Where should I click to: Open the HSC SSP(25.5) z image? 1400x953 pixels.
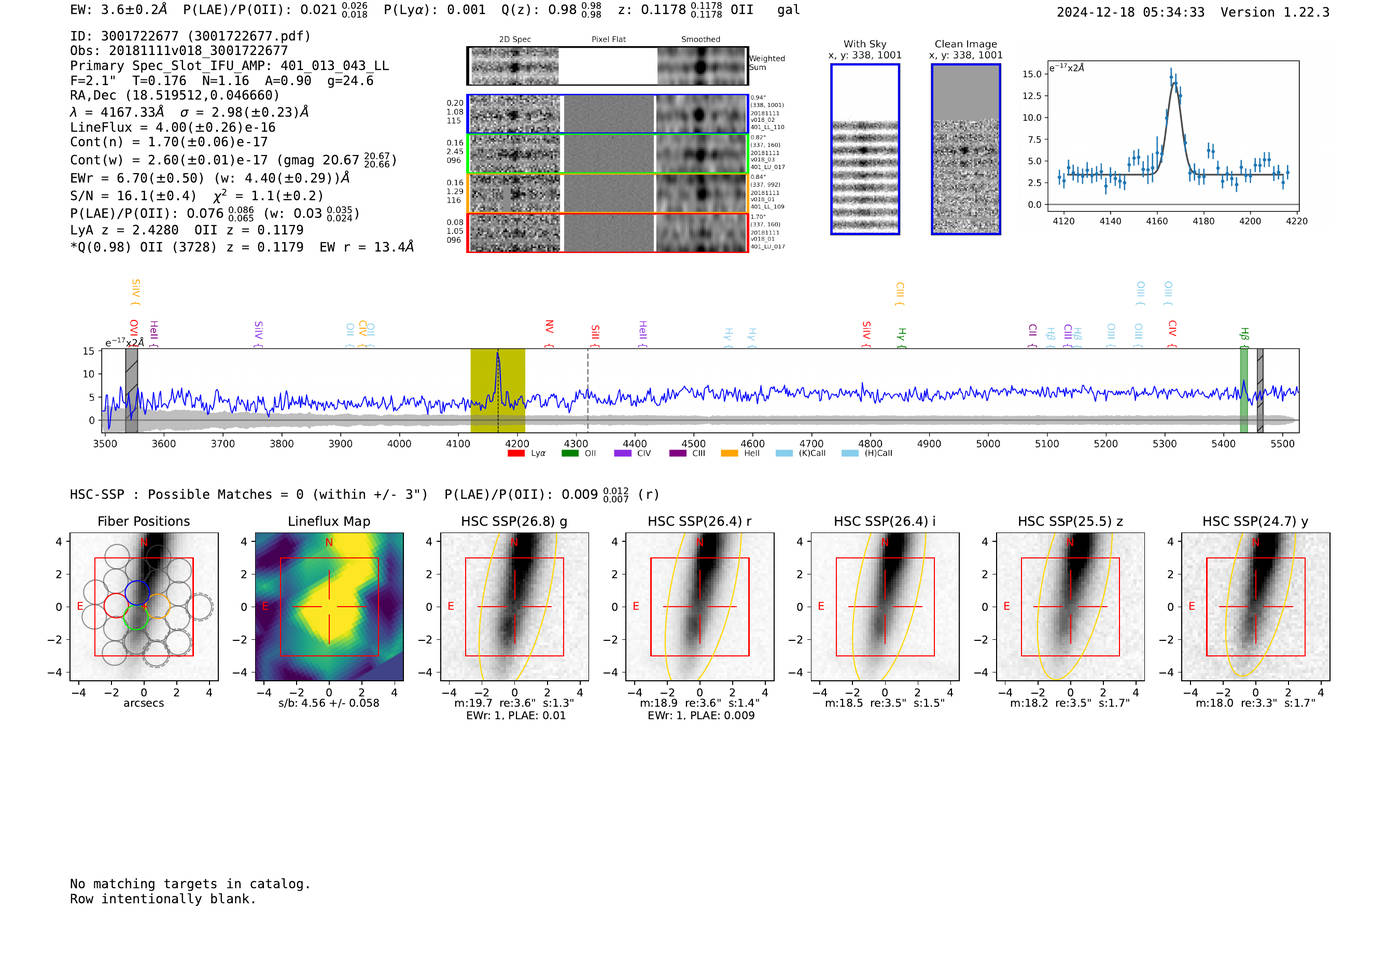pyautogui.click(x=1070, y=606)
